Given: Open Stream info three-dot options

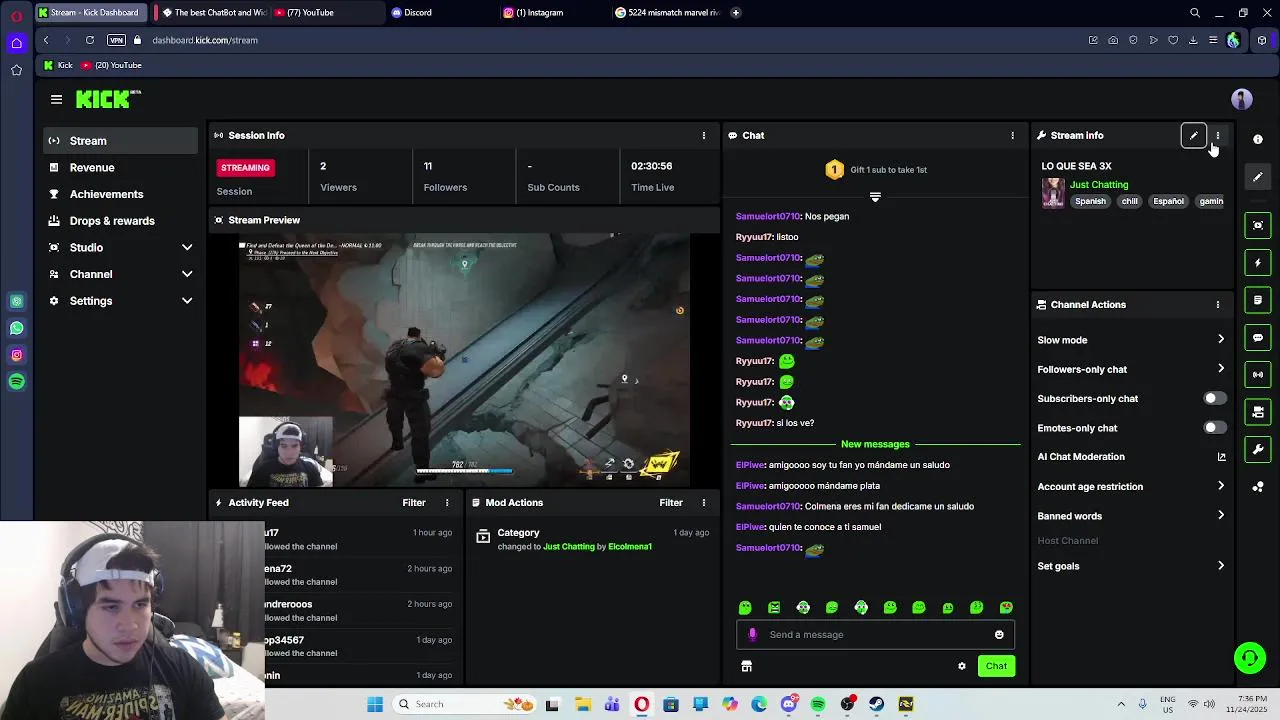Looking at the screenshot, I should pos(1217,135).
